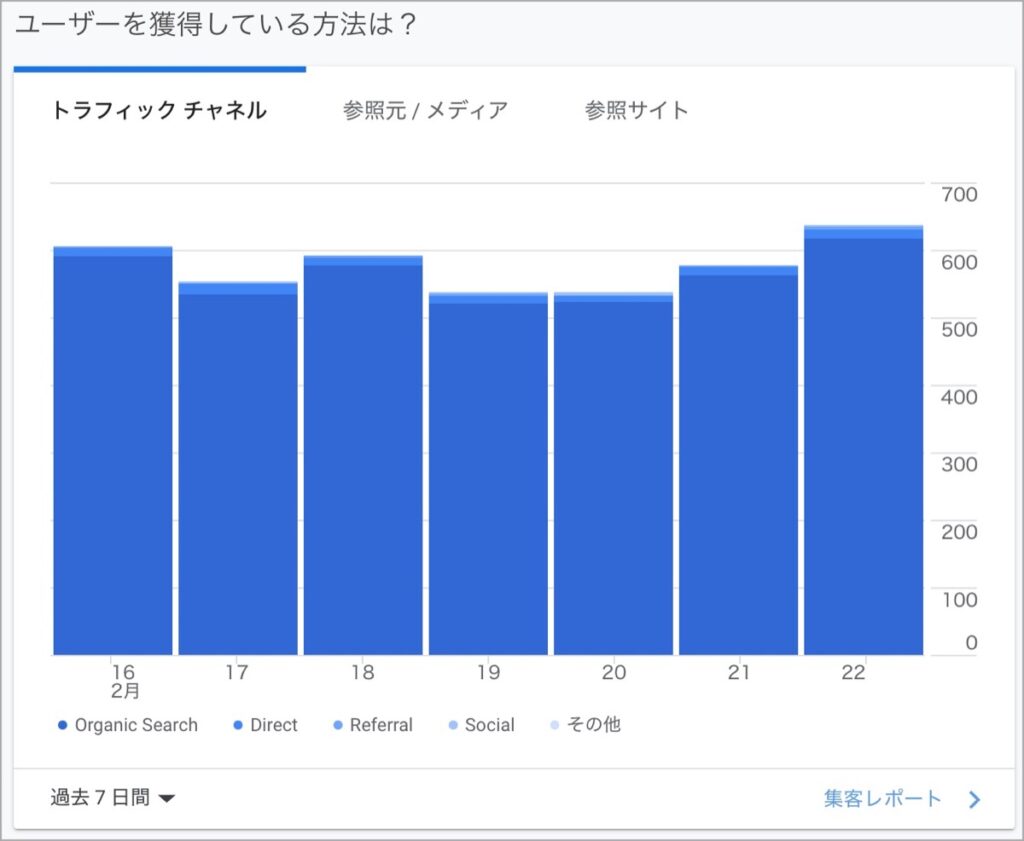Select the Direct legend label

coord(274,725)
